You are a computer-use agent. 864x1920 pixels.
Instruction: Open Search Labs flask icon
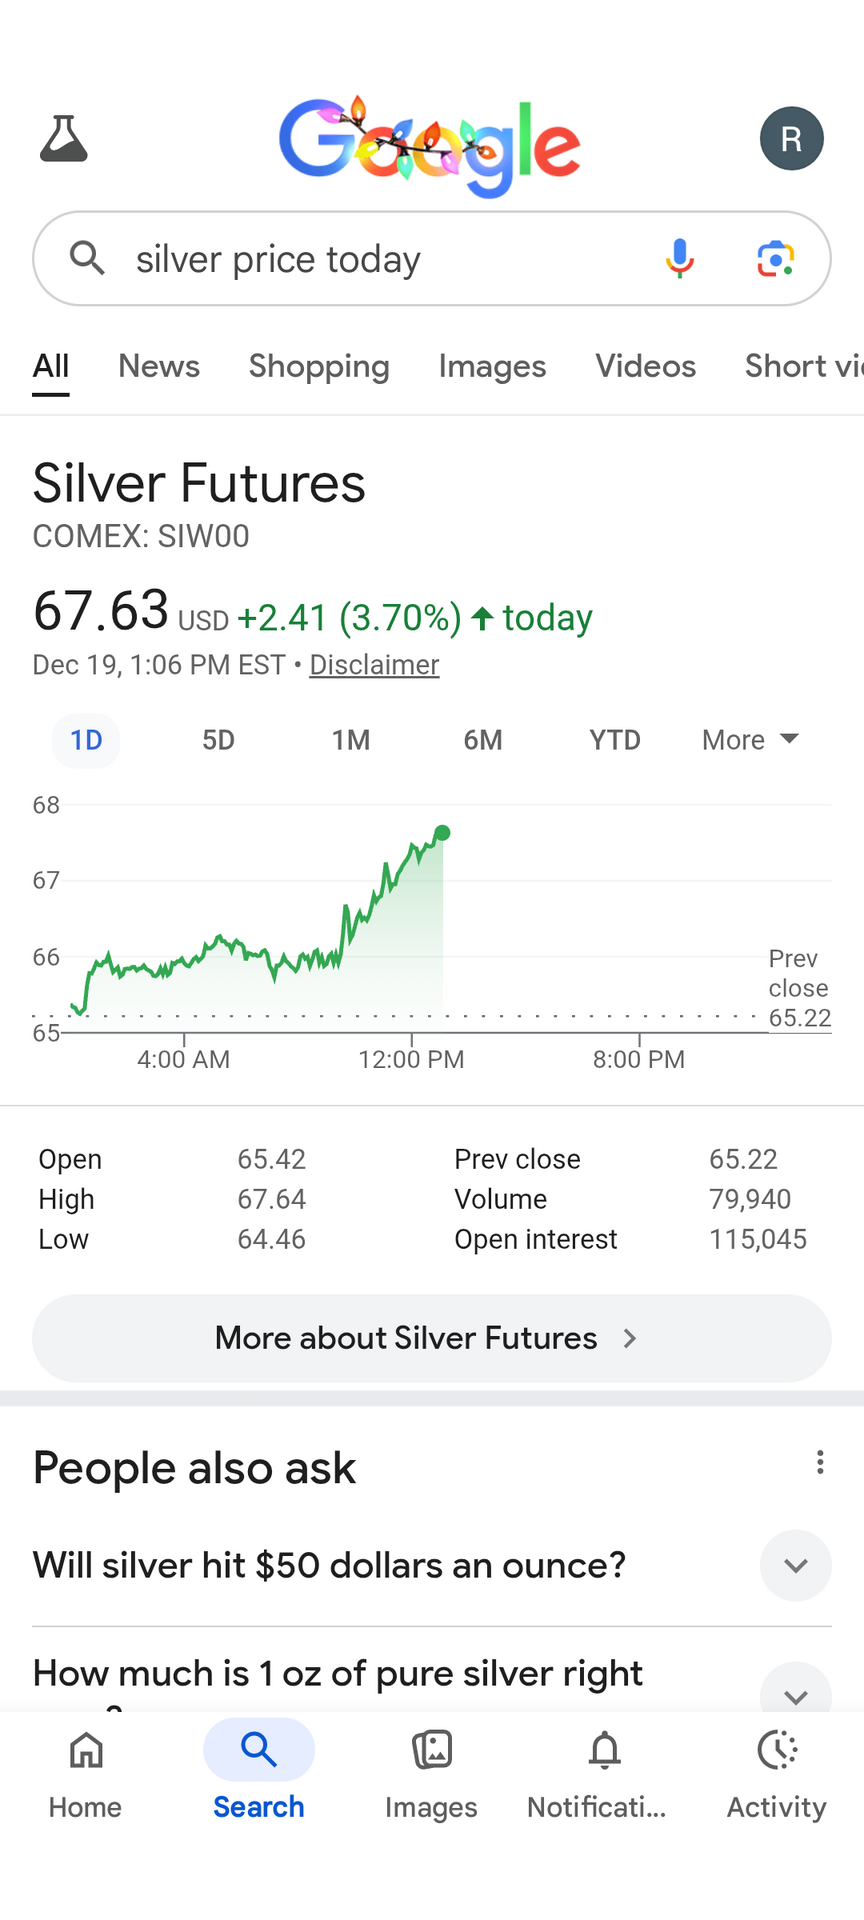coord(64,139)
